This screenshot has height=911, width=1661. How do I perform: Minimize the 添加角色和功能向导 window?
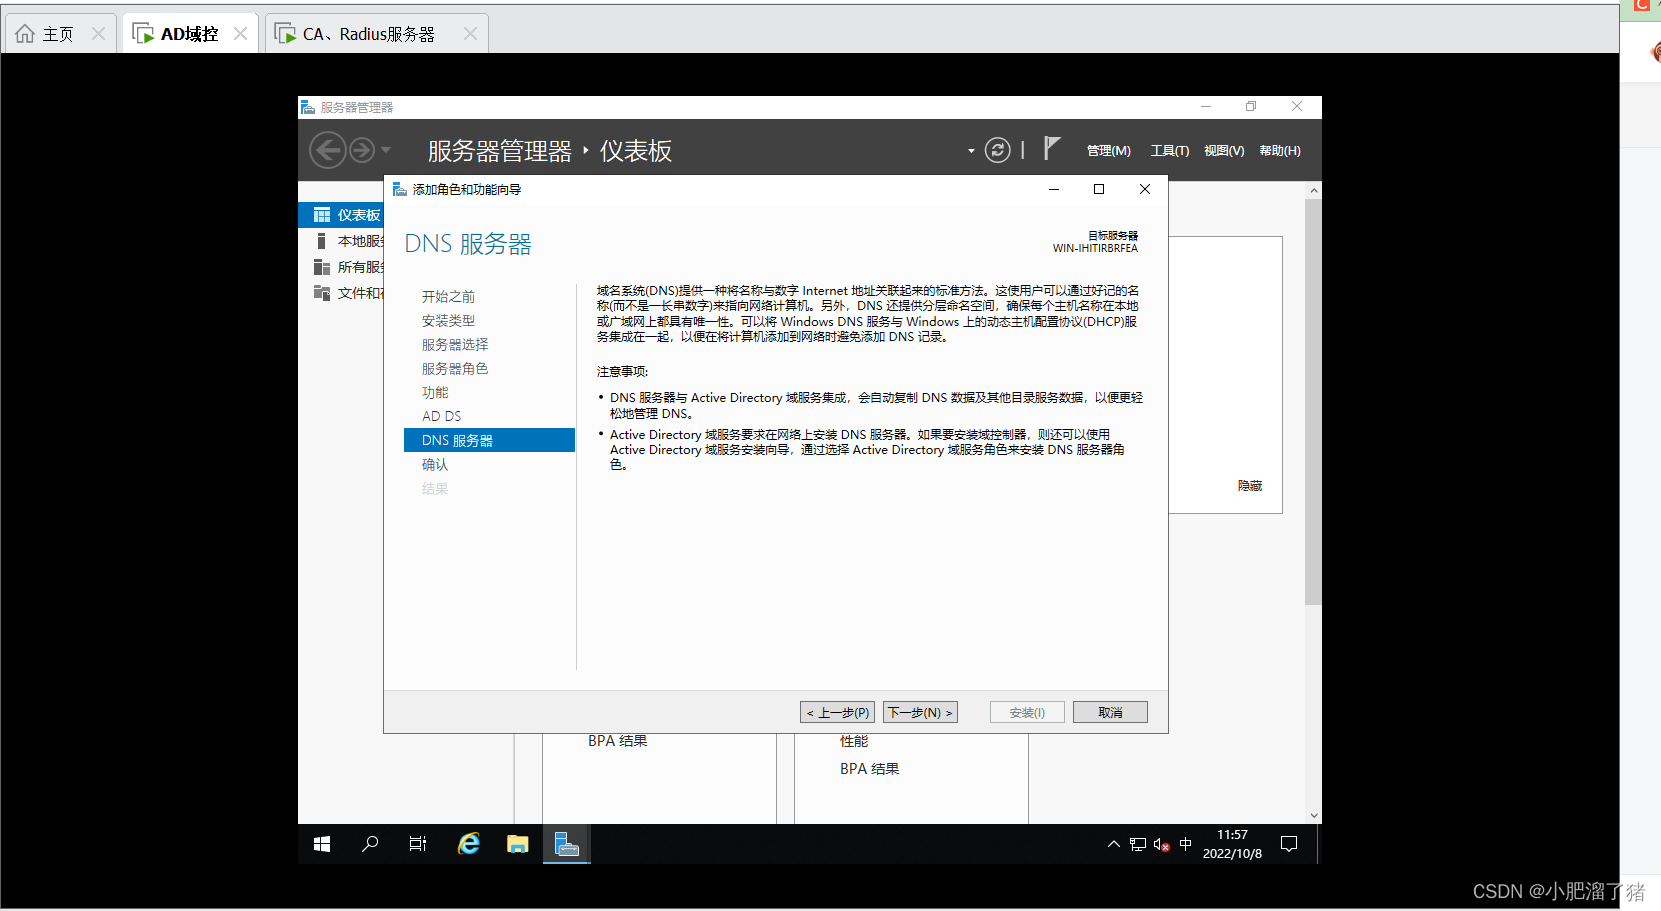point(1053,189)
